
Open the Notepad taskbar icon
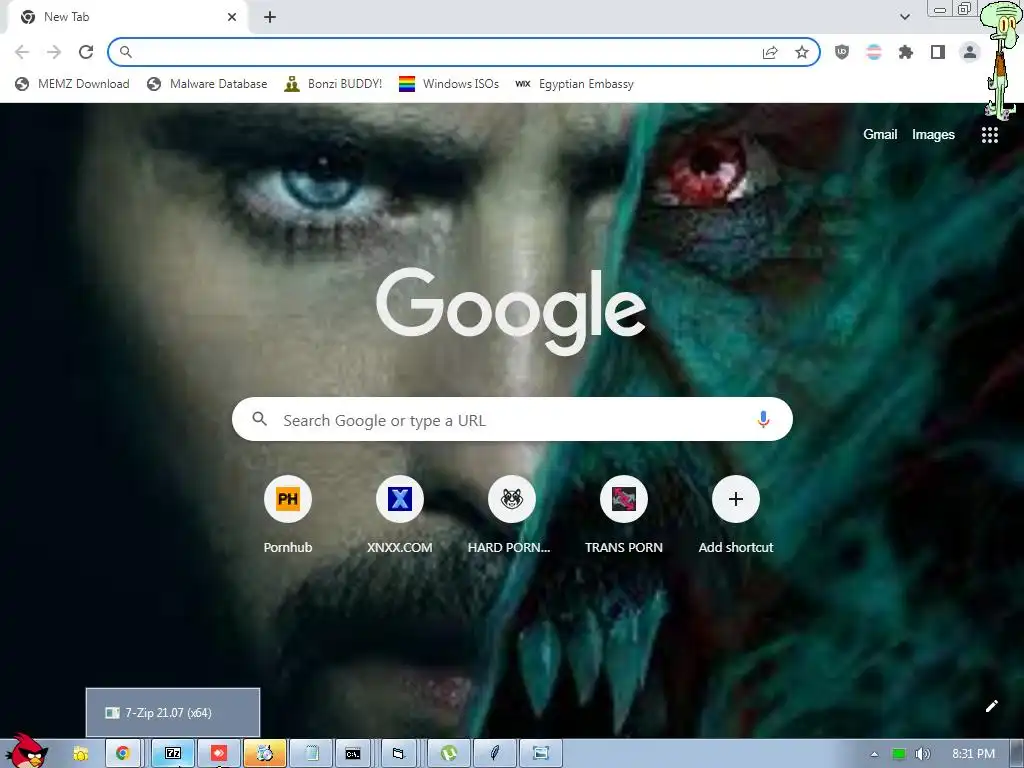pyautogui.click(x=312, y=754)
